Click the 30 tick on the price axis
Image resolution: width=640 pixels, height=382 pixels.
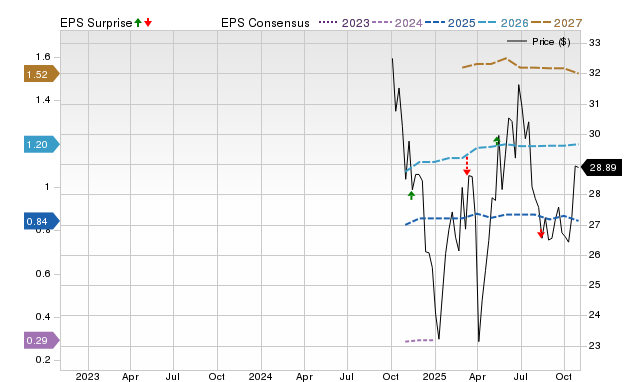pos(595,133)
